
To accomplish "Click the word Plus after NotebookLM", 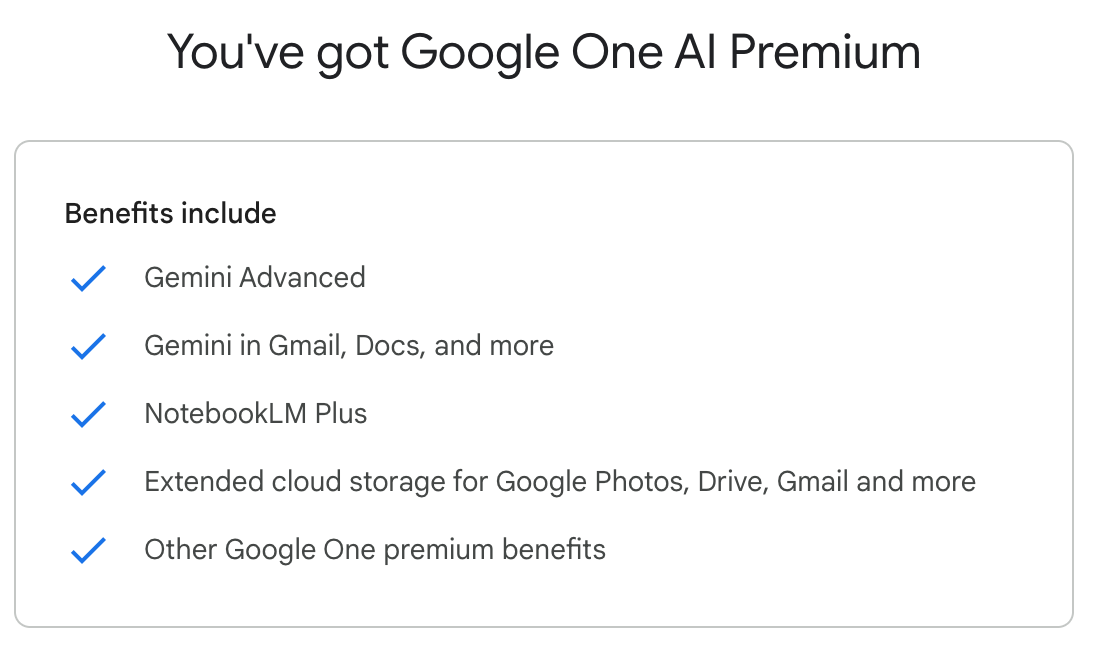I will [340, 414].
